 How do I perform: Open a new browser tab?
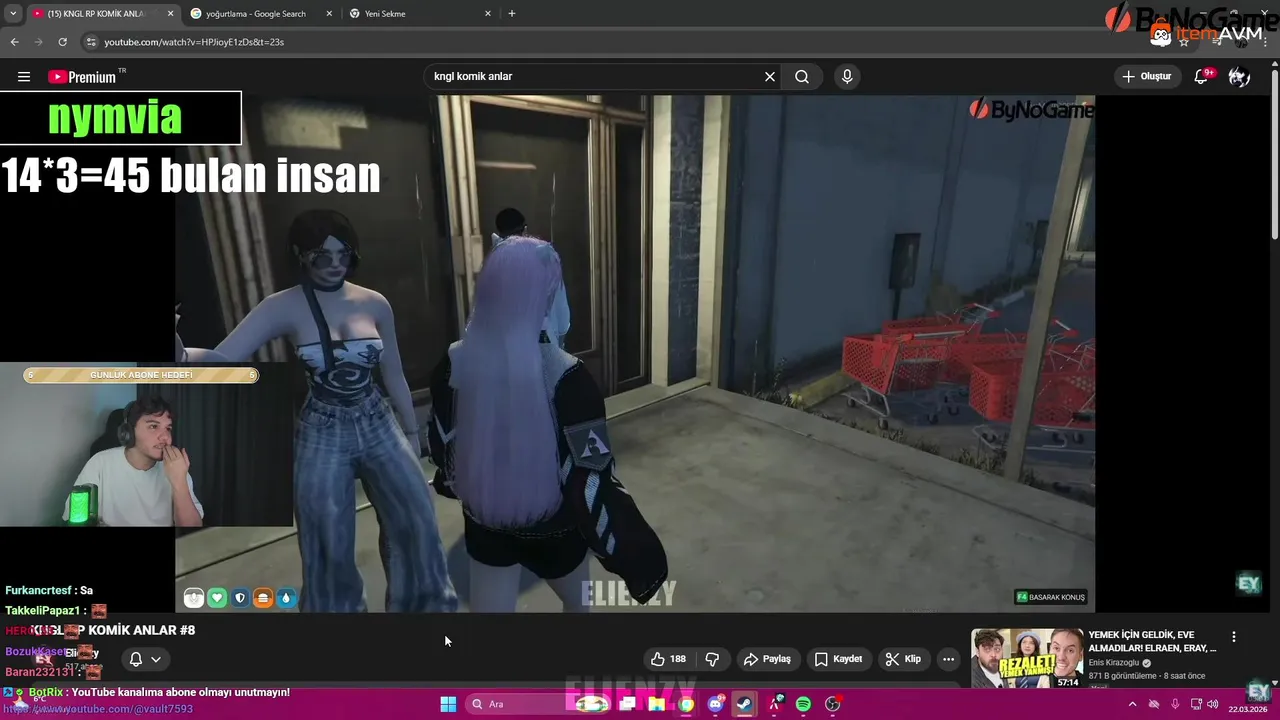pyautogui.click(x=512, y=14)
